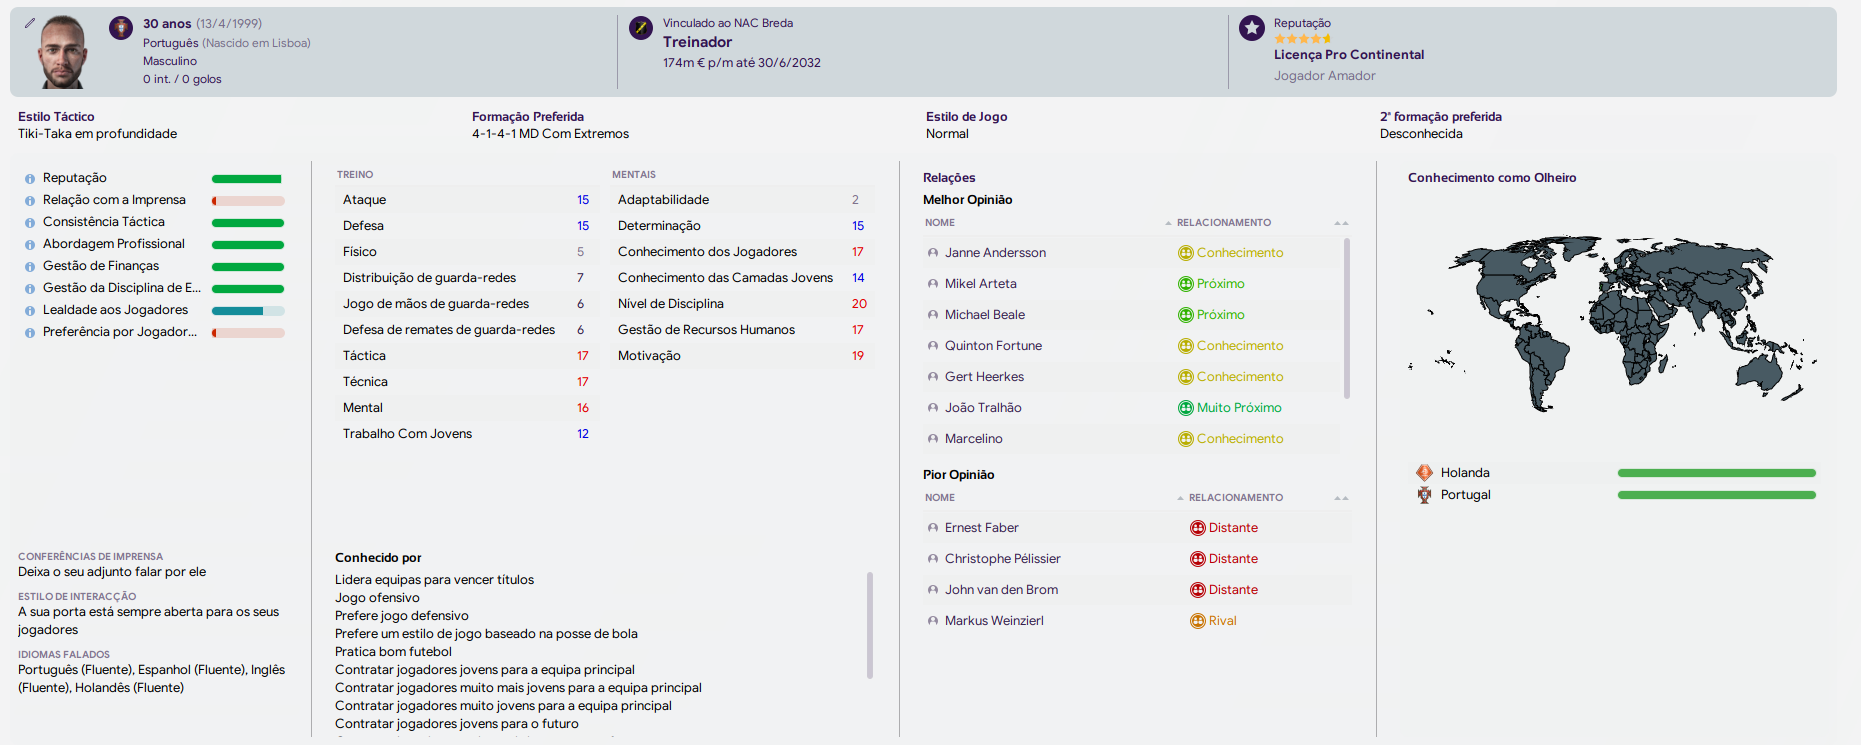Sort Melhor Opinião list by NOME column
The image size is (1861, 745).
[x=940, y=223]
